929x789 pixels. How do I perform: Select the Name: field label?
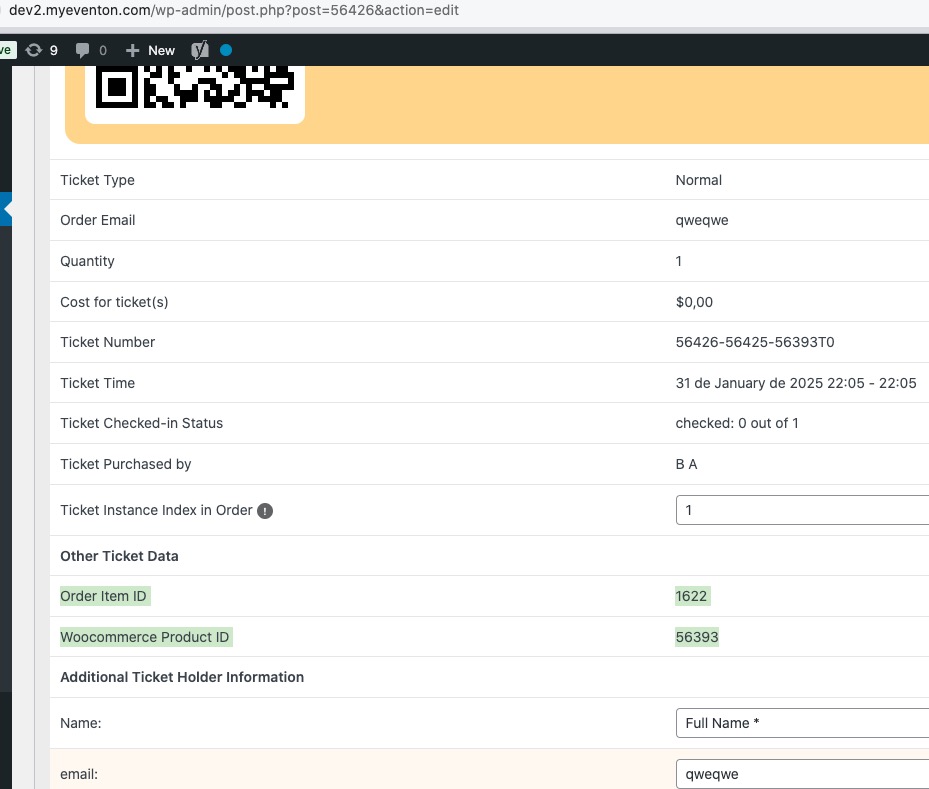point(81,723)
